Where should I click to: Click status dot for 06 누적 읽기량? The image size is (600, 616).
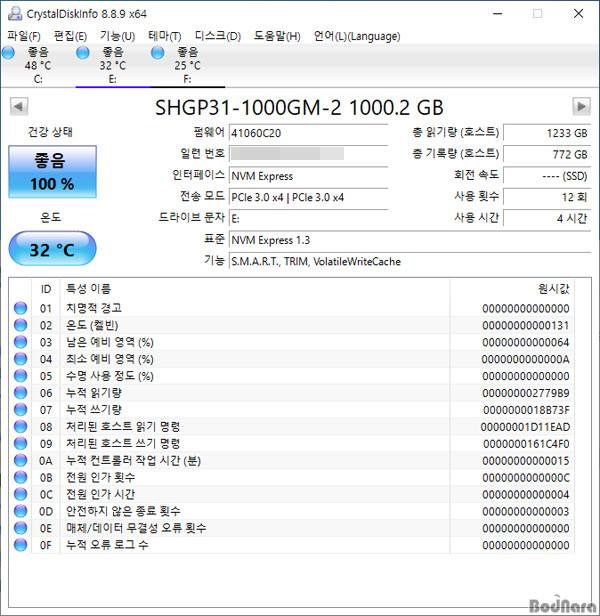(20, 393)
